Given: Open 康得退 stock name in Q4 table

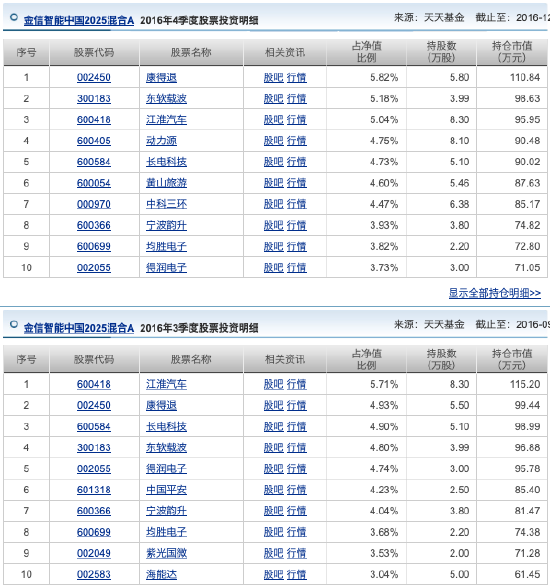Looking at the screenshot, I should 161,77.
